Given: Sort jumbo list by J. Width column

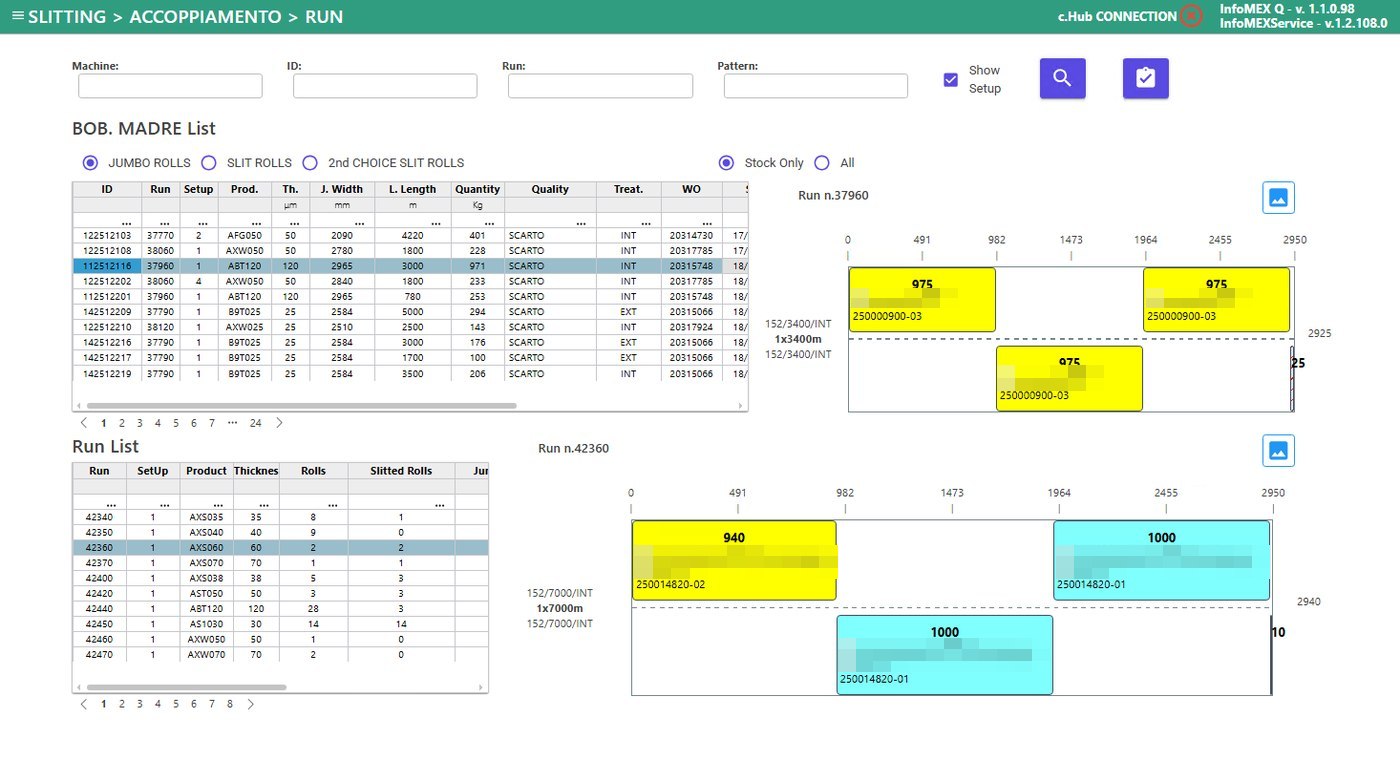Looking at the screenshot, I should [342, 189].
